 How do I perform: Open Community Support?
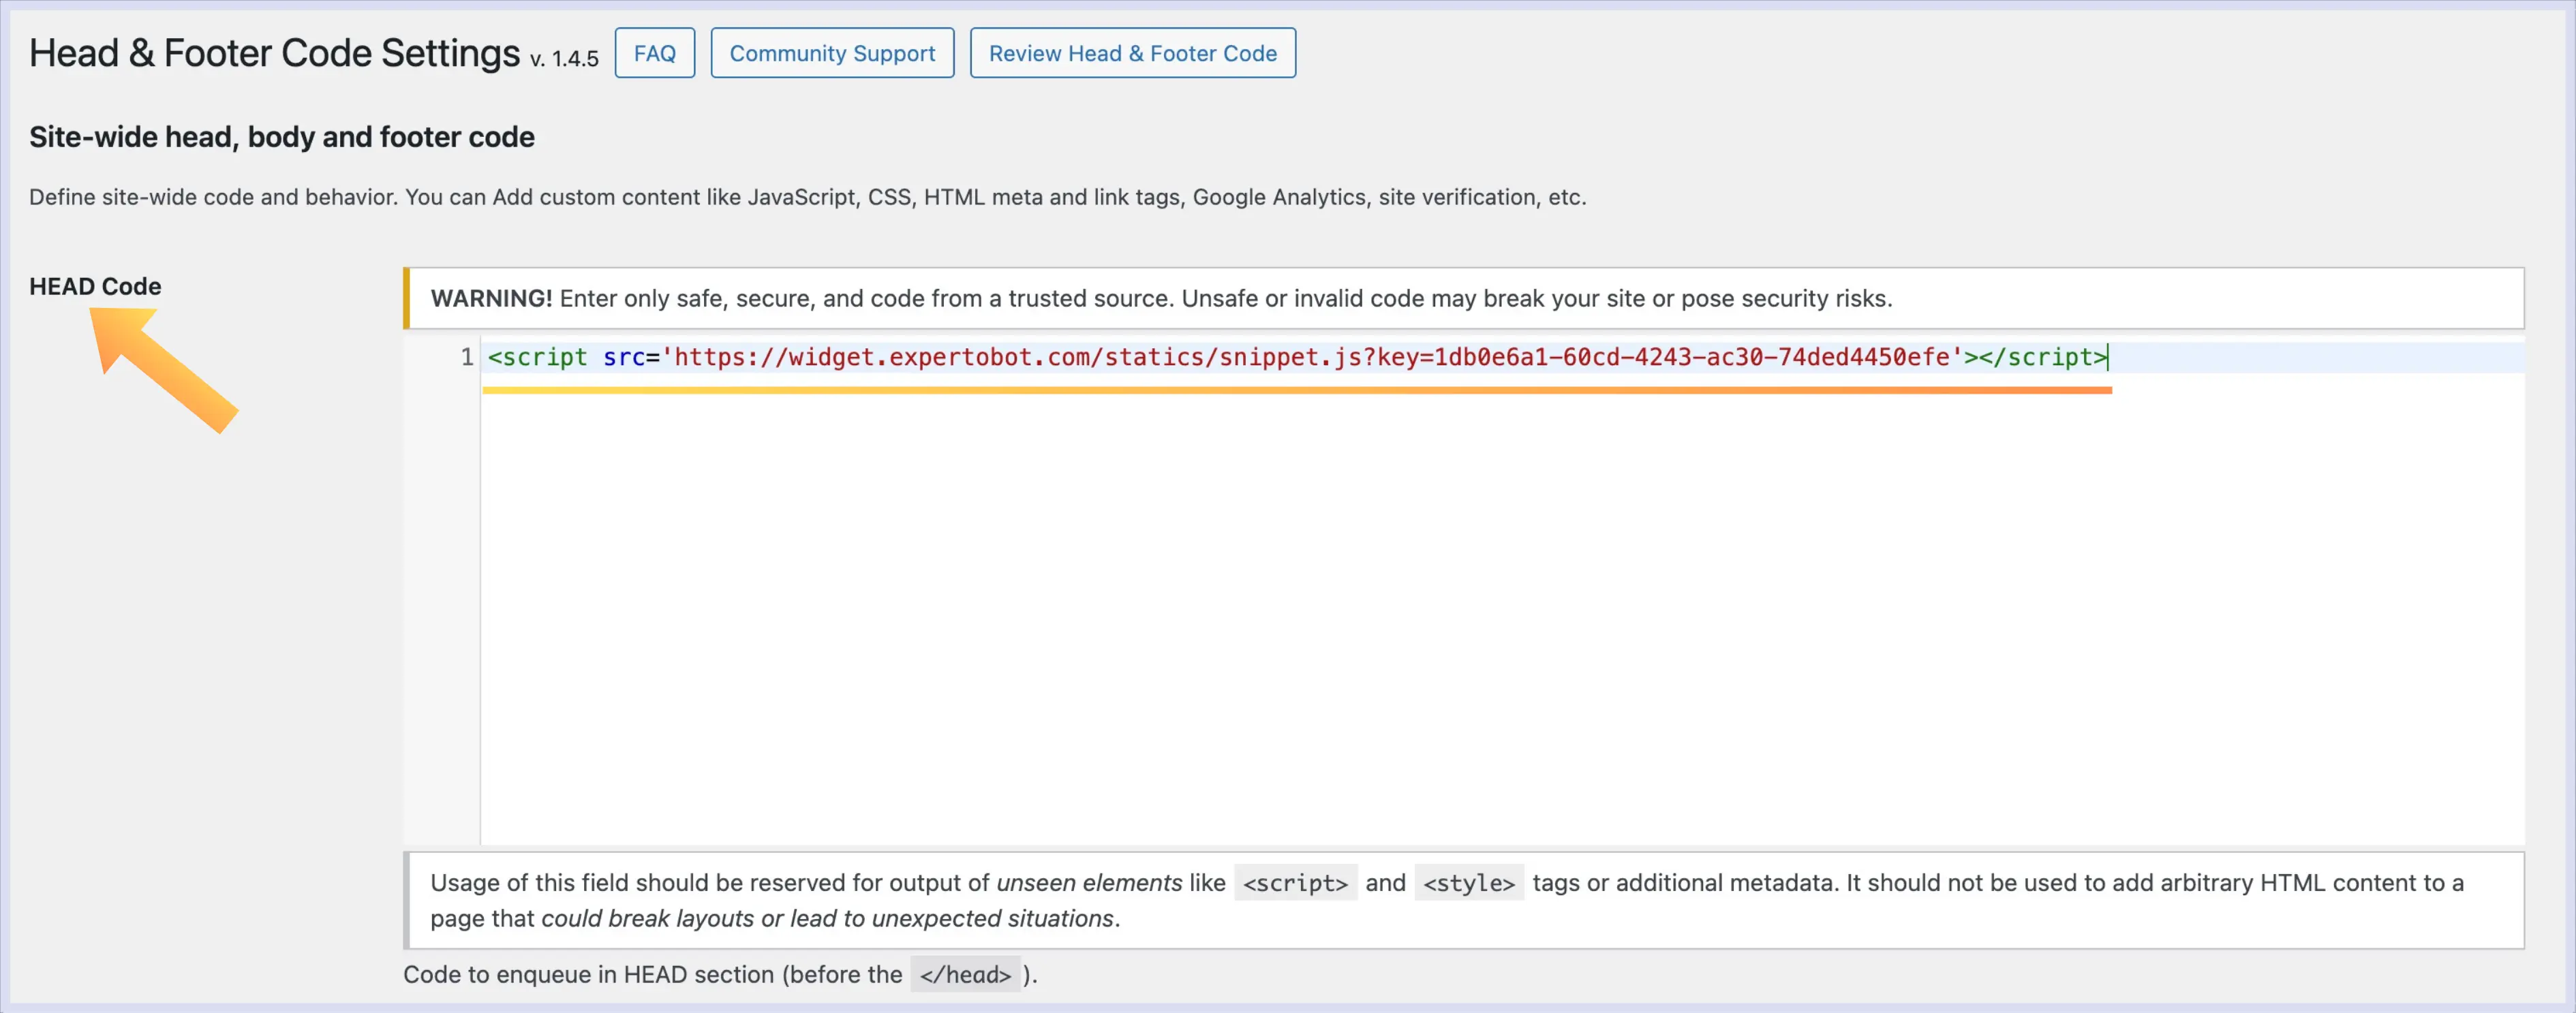pos(832,53)
